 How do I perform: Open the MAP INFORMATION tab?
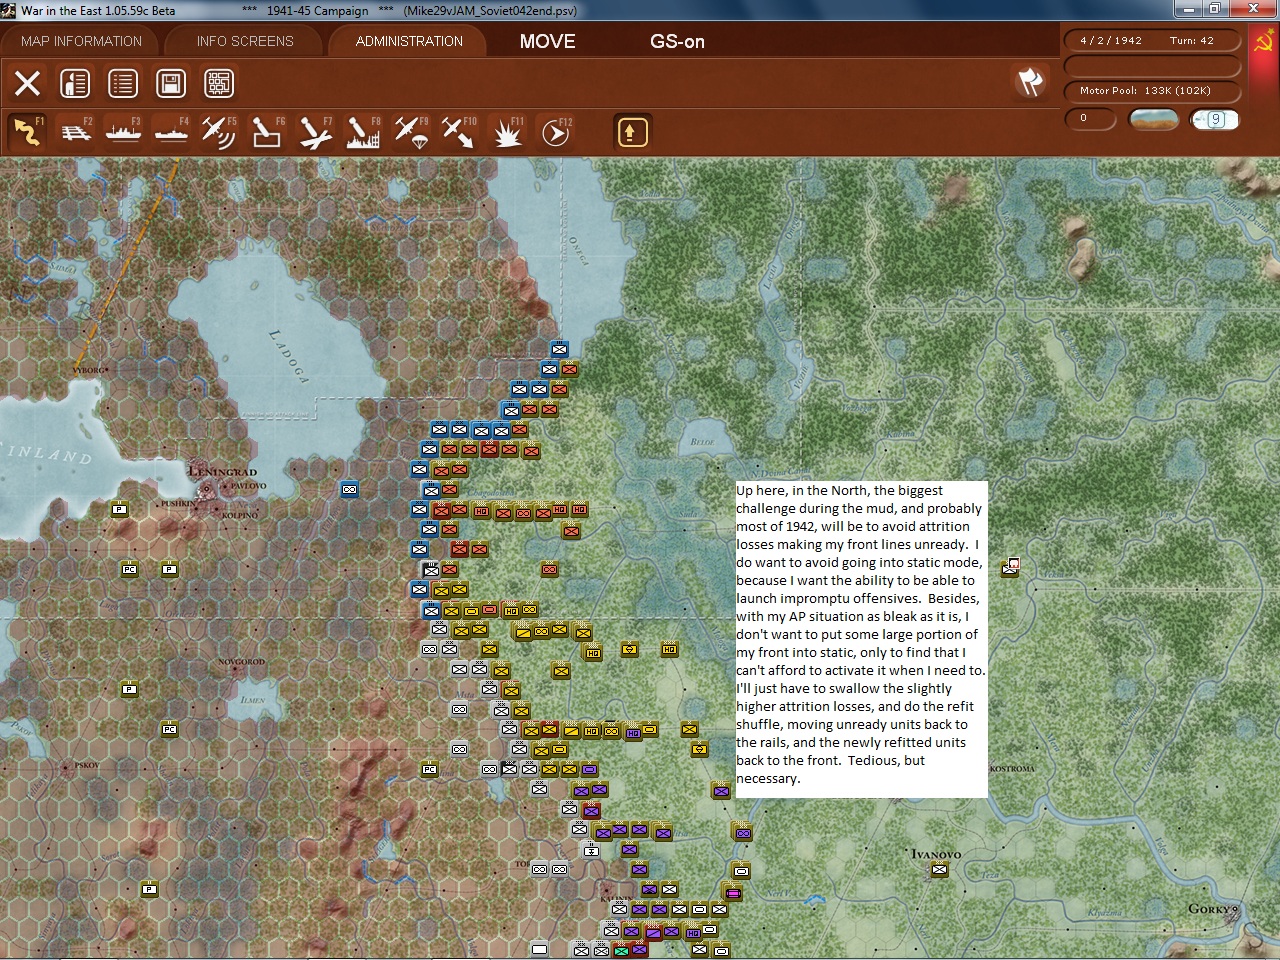81,41
